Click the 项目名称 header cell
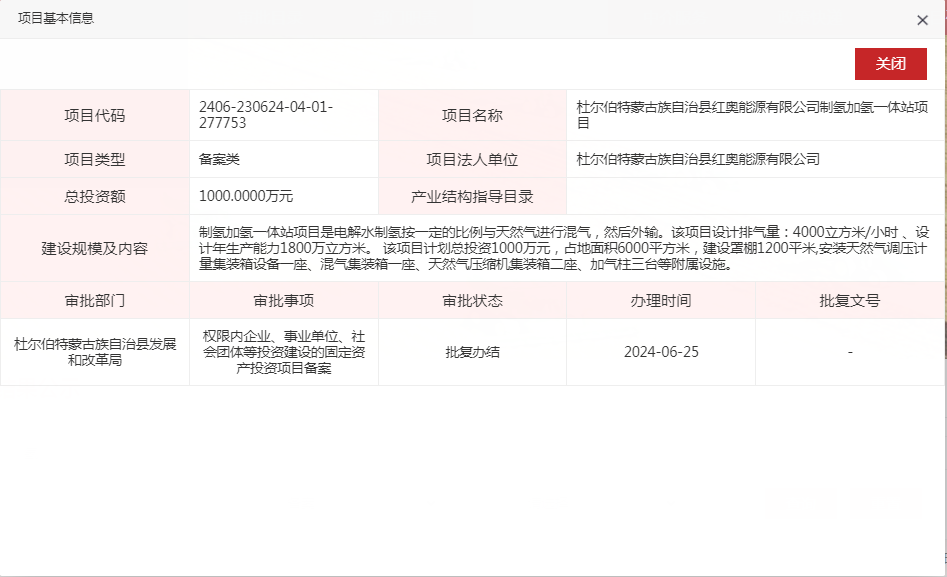The width and height of the screenshot is (947, 577). (471, 115)
